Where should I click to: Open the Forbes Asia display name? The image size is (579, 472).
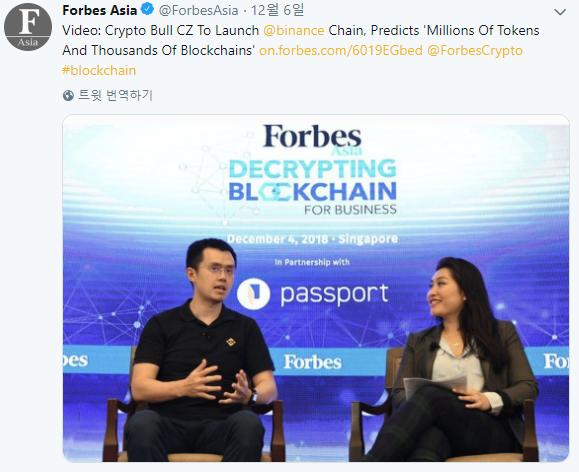tap(100, 10)
